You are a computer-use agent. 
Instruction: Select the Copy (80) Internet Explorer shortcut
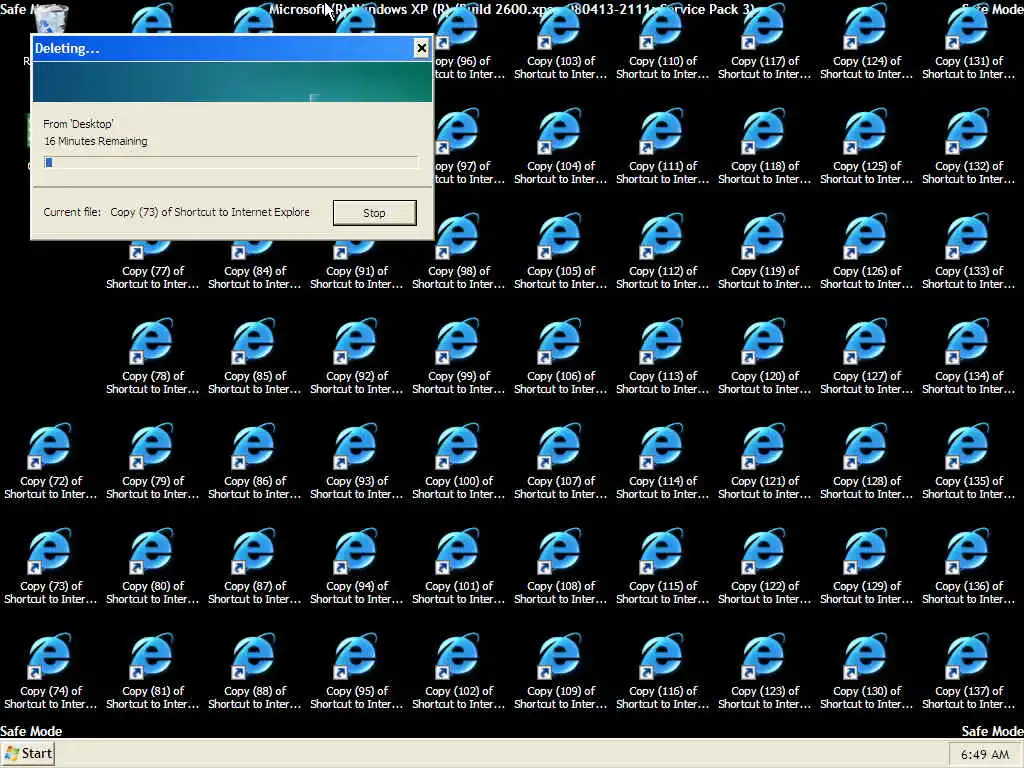[153, 568]
